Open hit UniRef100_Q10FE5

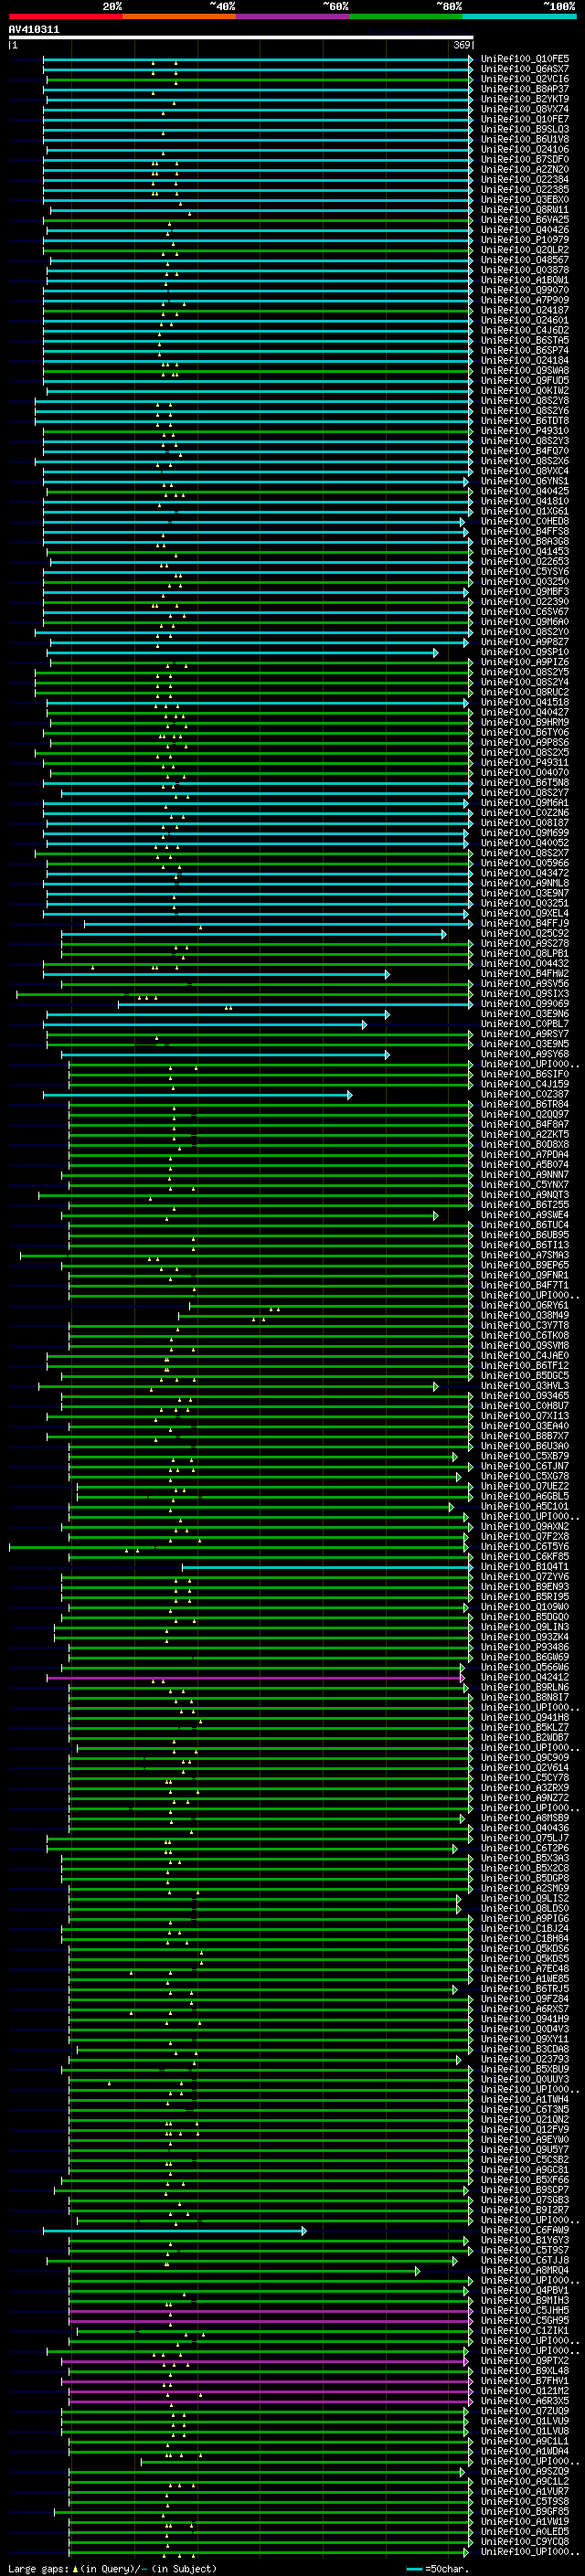pos(525,59)
